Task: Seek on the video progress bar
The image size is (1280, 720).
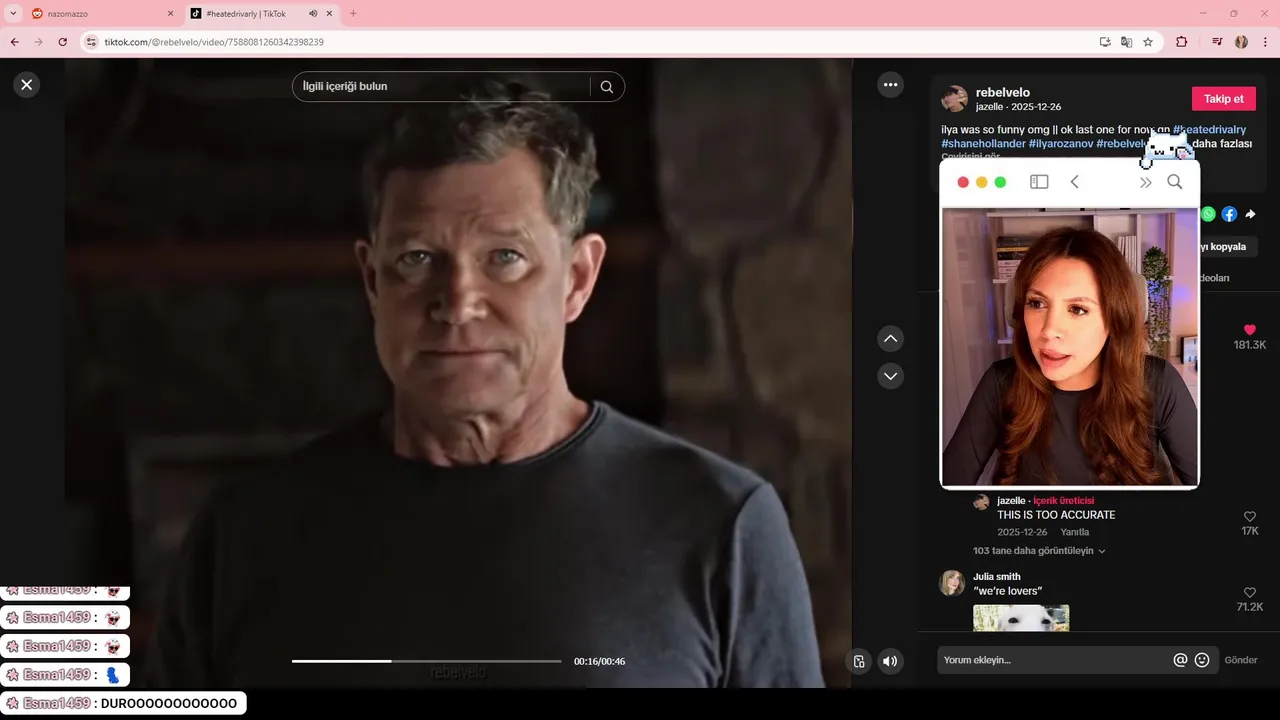Action: (427, 661)
